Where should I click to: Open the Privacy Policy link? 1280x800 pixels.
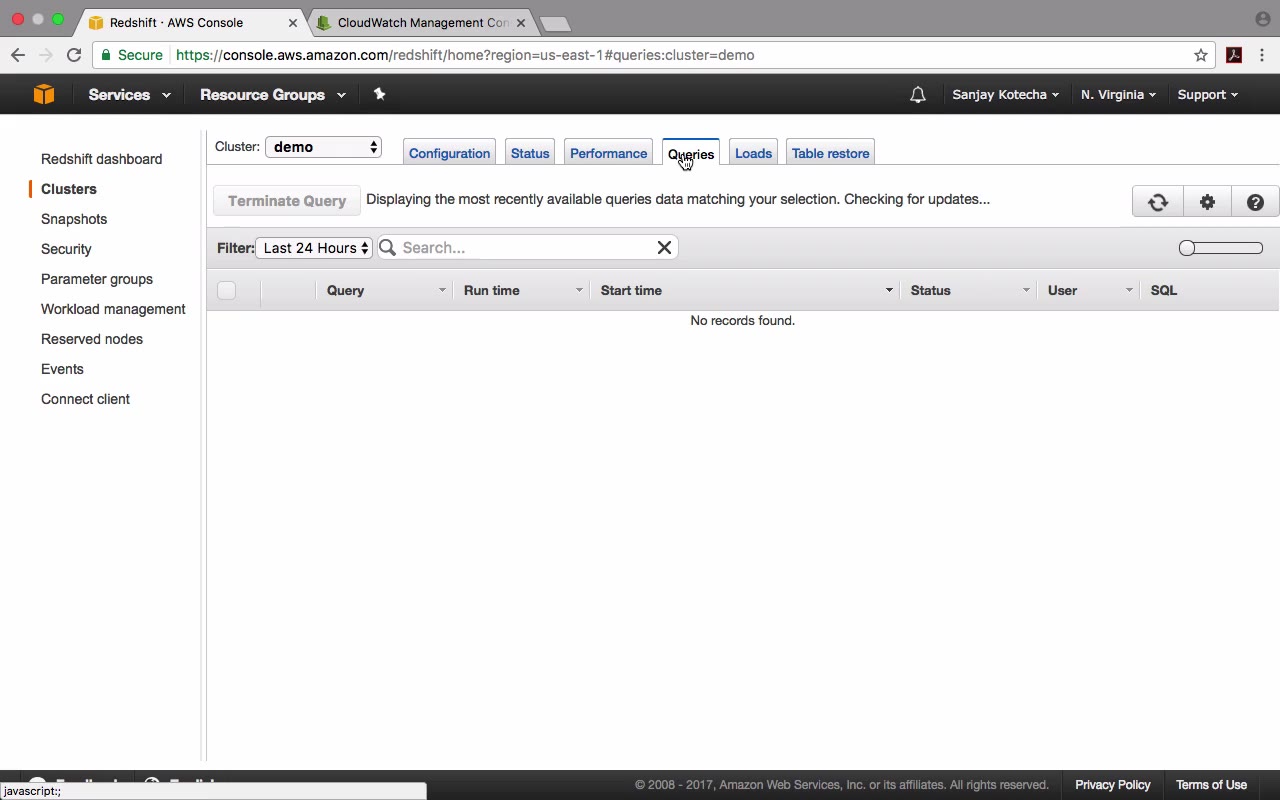[x=1113, y=785]
